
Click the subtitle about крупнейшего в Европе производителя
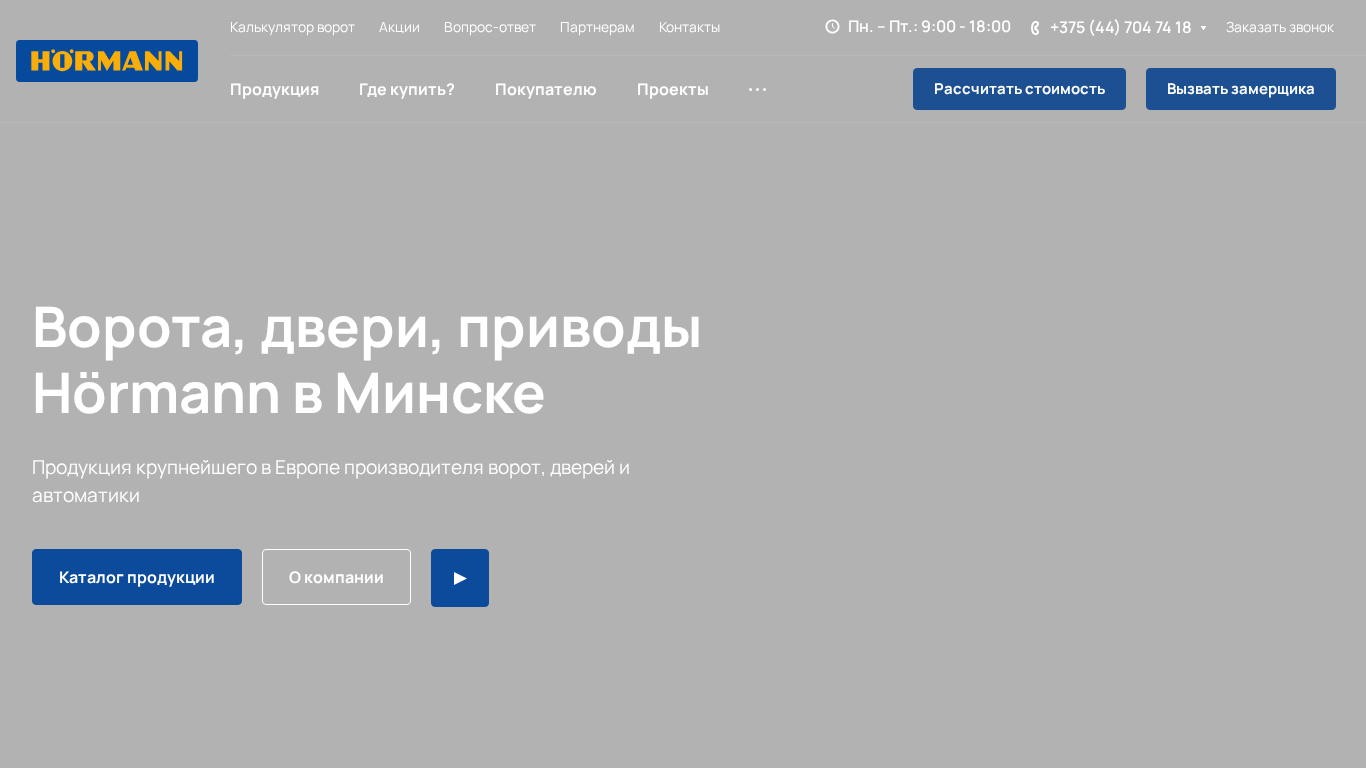coord(331,481)
